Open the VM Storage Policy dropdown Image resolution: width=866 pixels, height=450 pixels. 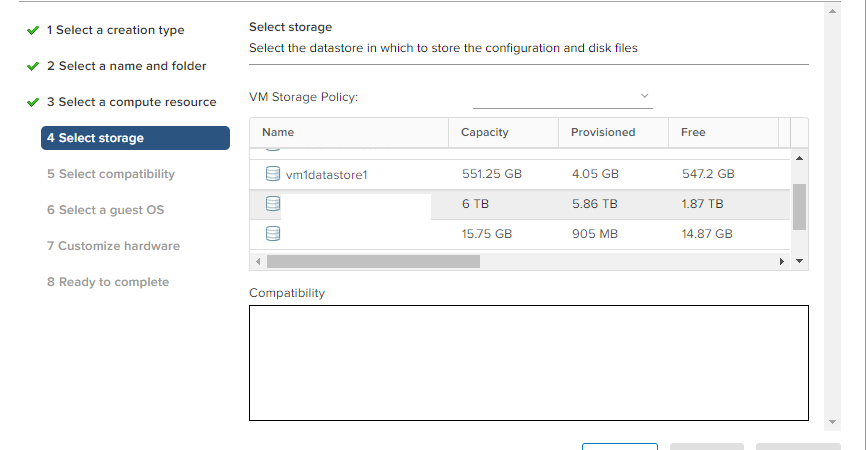point(563,97)
